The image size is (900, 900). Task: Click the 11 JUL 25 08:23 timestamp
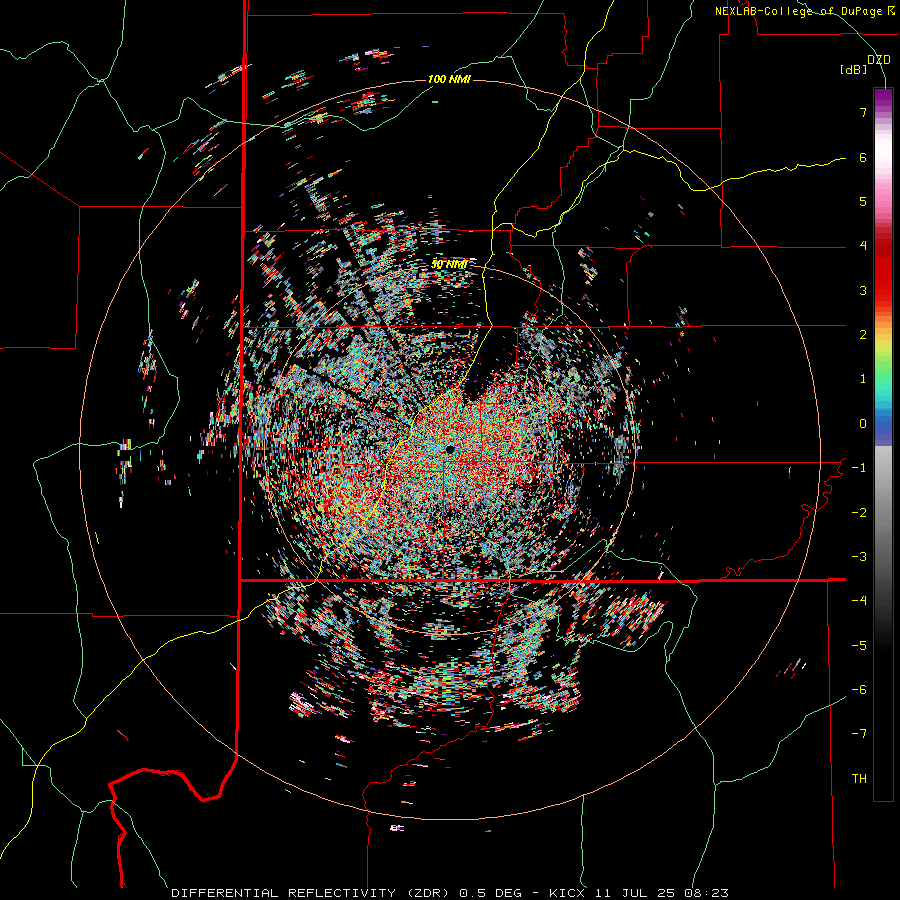[663, 893]
